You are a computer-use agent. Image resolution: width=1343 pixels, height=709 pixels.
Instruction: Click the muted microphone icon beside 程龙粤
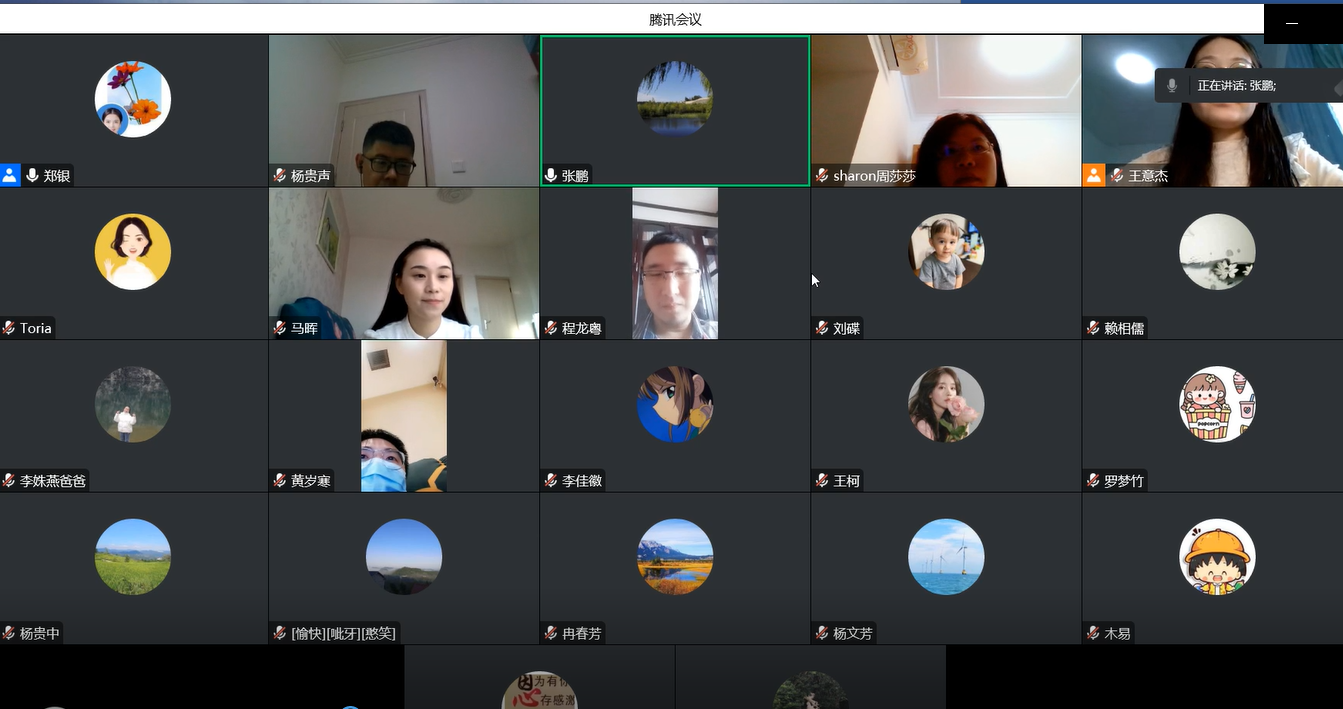point(551,328)
